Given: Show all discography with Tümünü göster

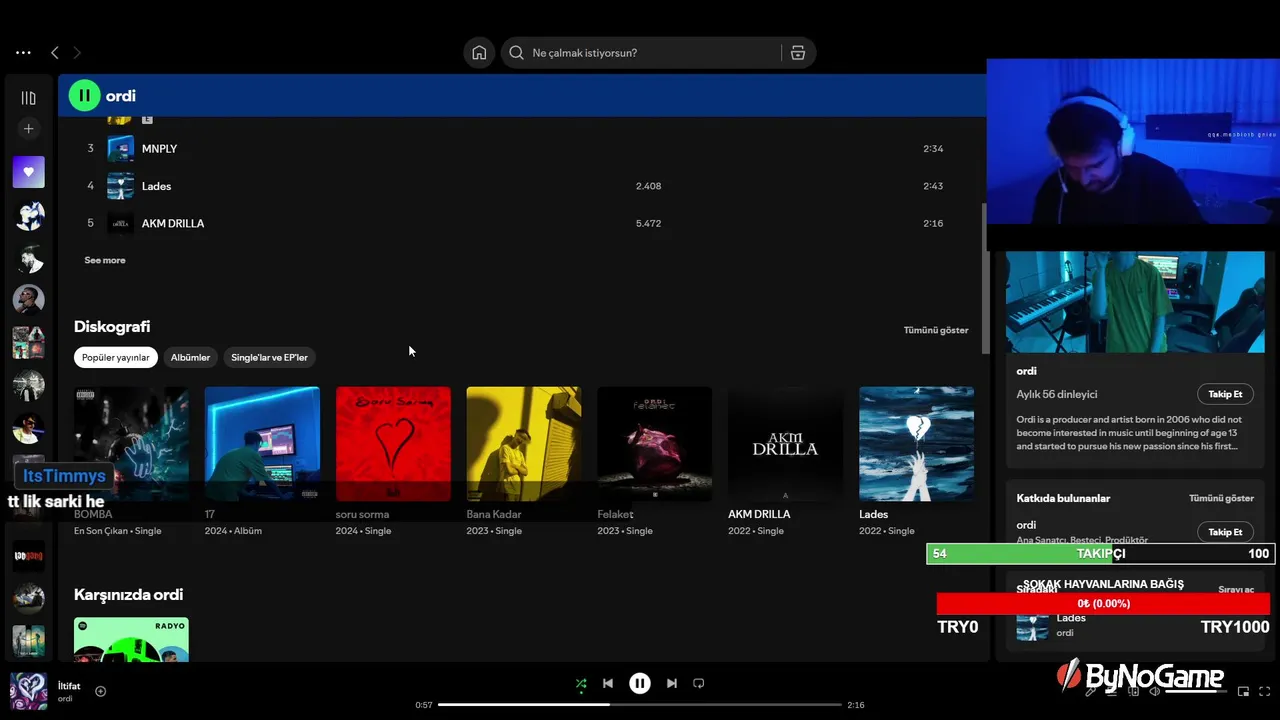Looking at the screenshot, I should click(x=936, y=330).
